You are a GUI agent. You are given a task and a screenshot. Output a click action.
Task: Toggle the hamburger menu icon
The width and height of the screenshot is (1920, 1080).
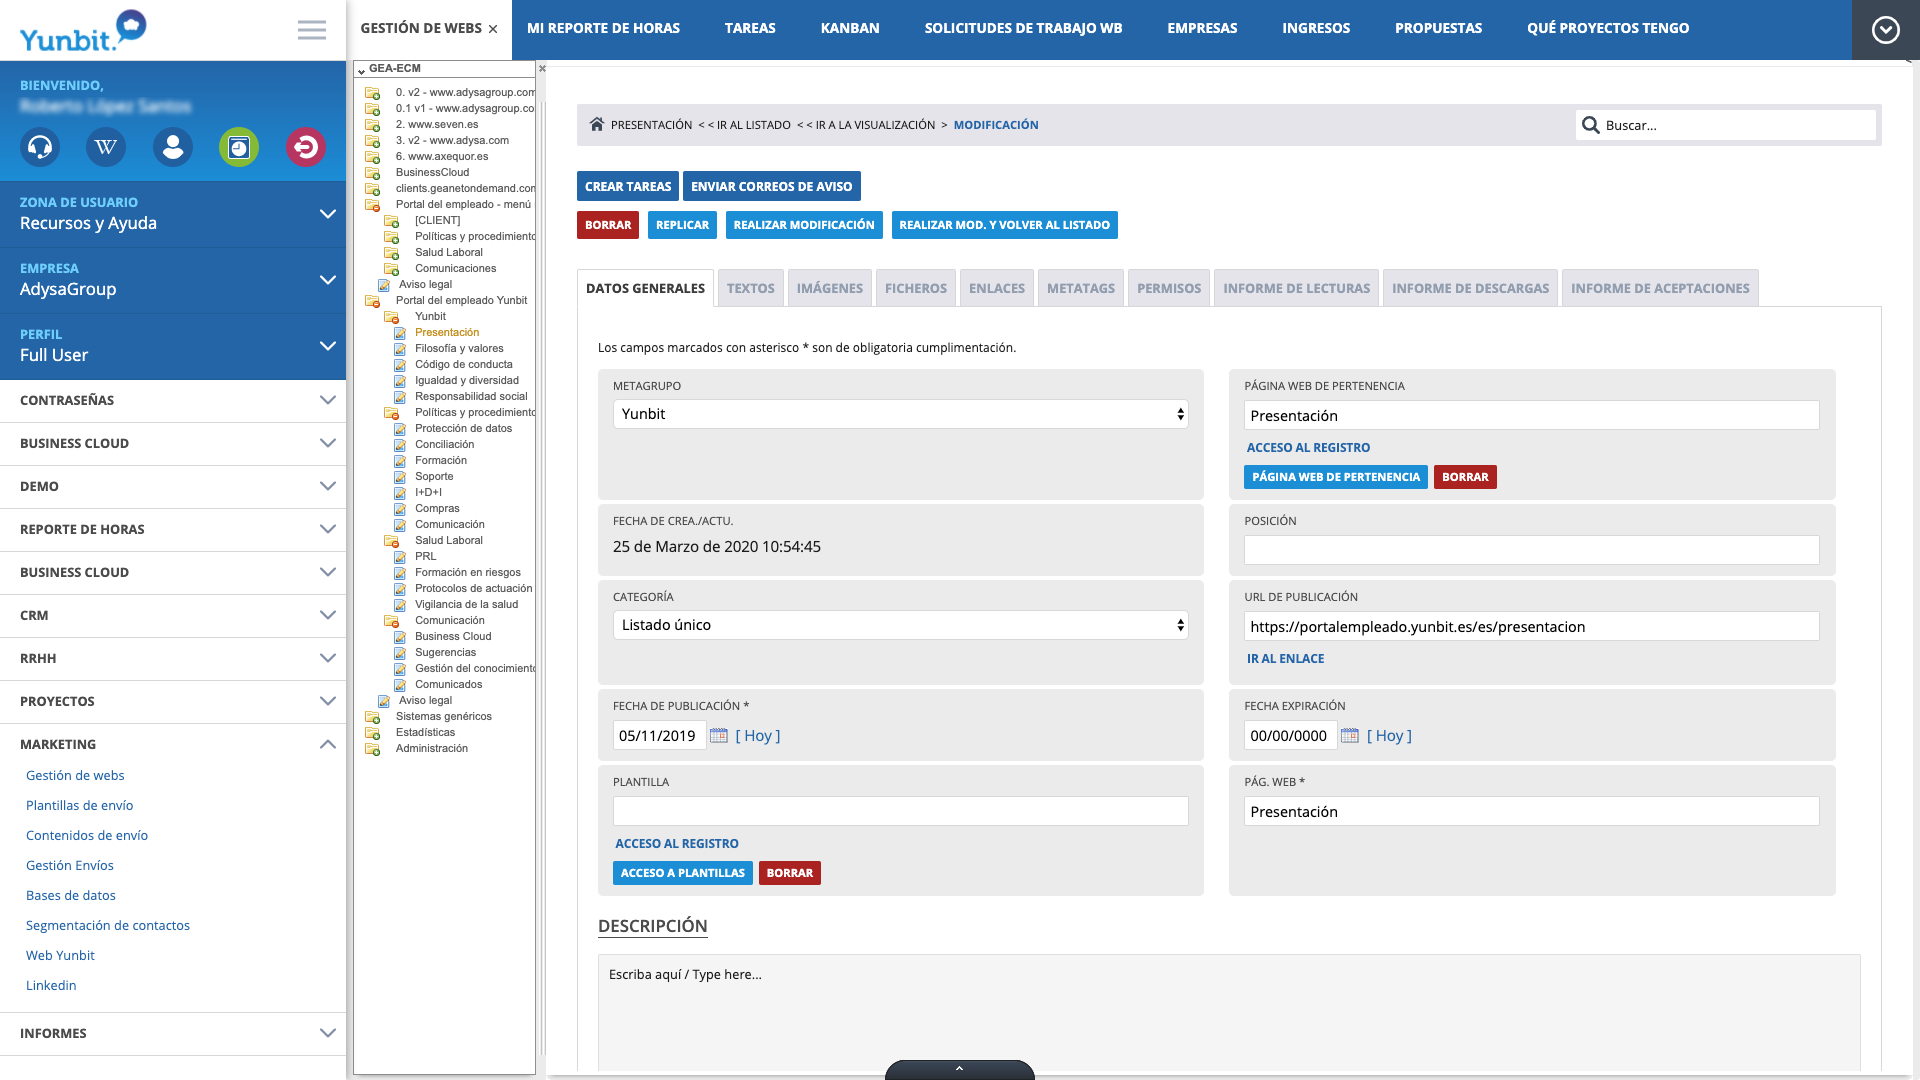click(x=312, y=30)
